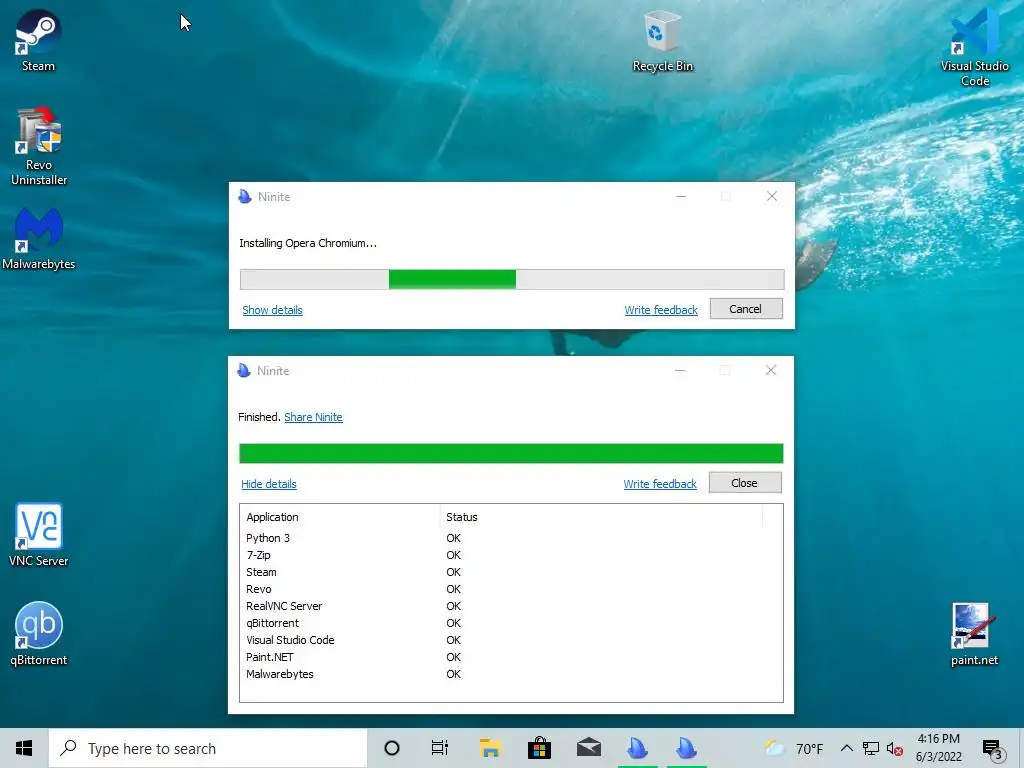
Task: Open network status tray icon
Action: tap(871, 748)
